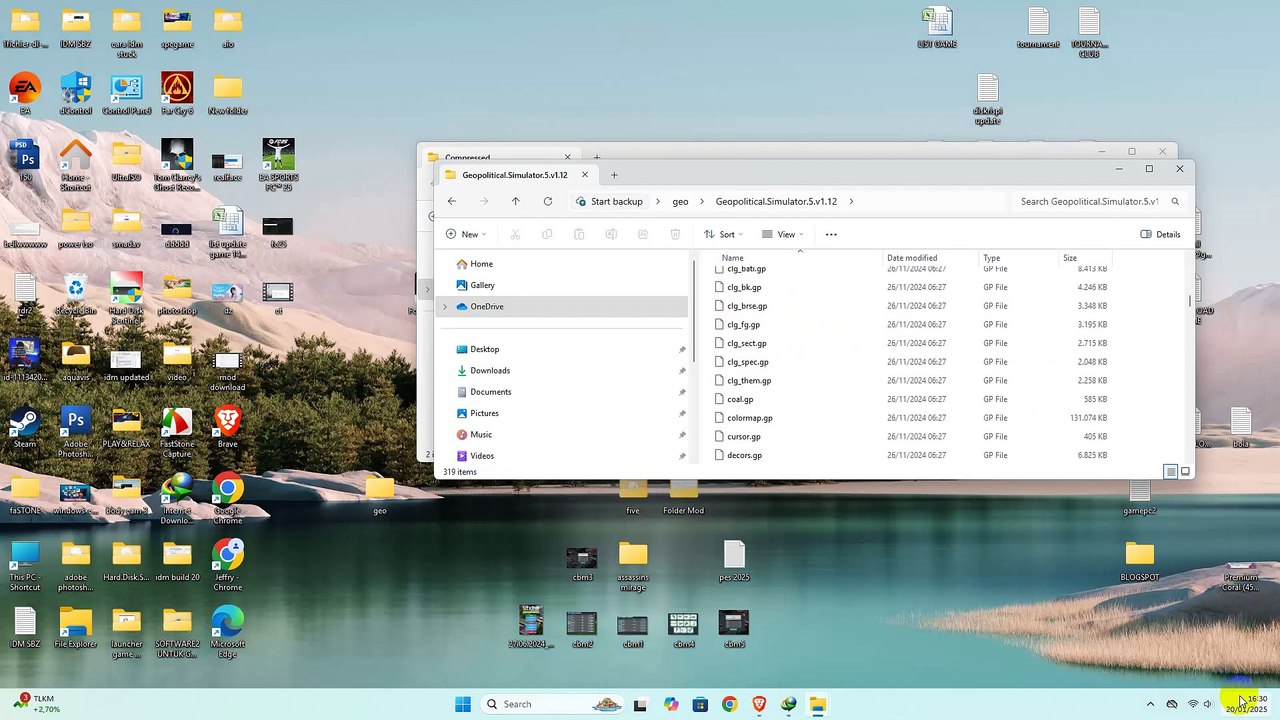
Task: Open Copilot from the taskbar
Action: pyautogui.click(x=670, y=704)
